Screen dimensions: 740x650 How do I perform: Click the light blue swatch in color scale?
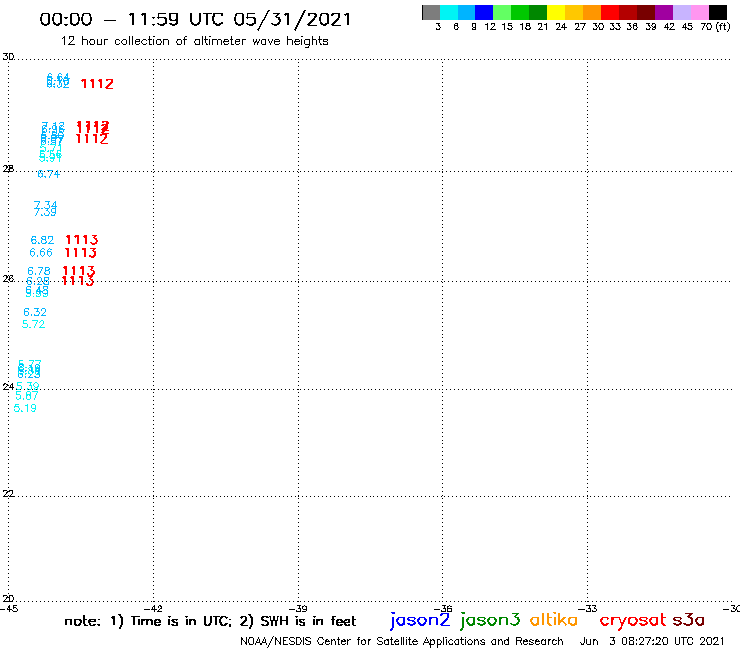[x=466, y=12]
